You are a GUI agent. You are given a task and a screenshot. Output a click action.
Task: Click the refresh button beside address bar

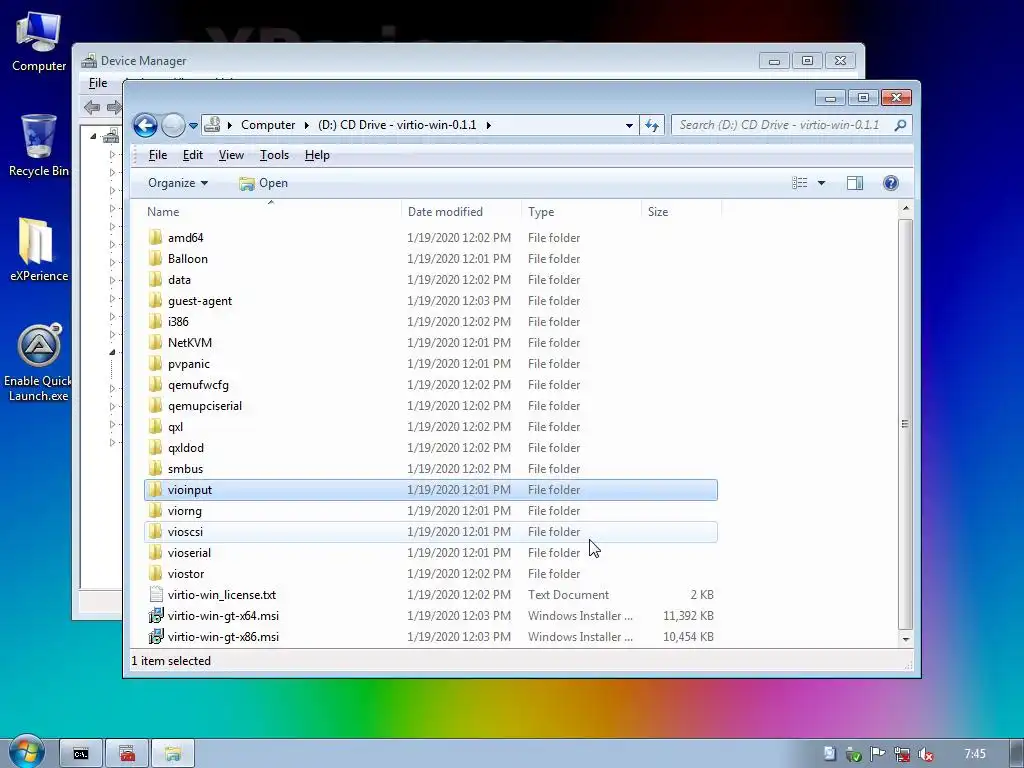(652, 125)
